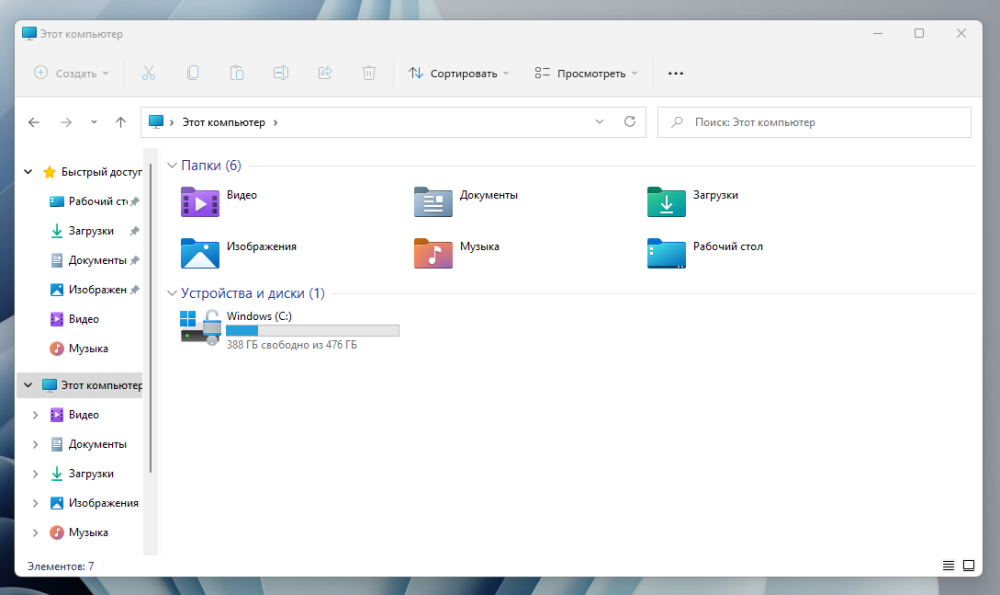Click the Delete trash bin icon
1000x595 pixels.
tap(369, 73)
